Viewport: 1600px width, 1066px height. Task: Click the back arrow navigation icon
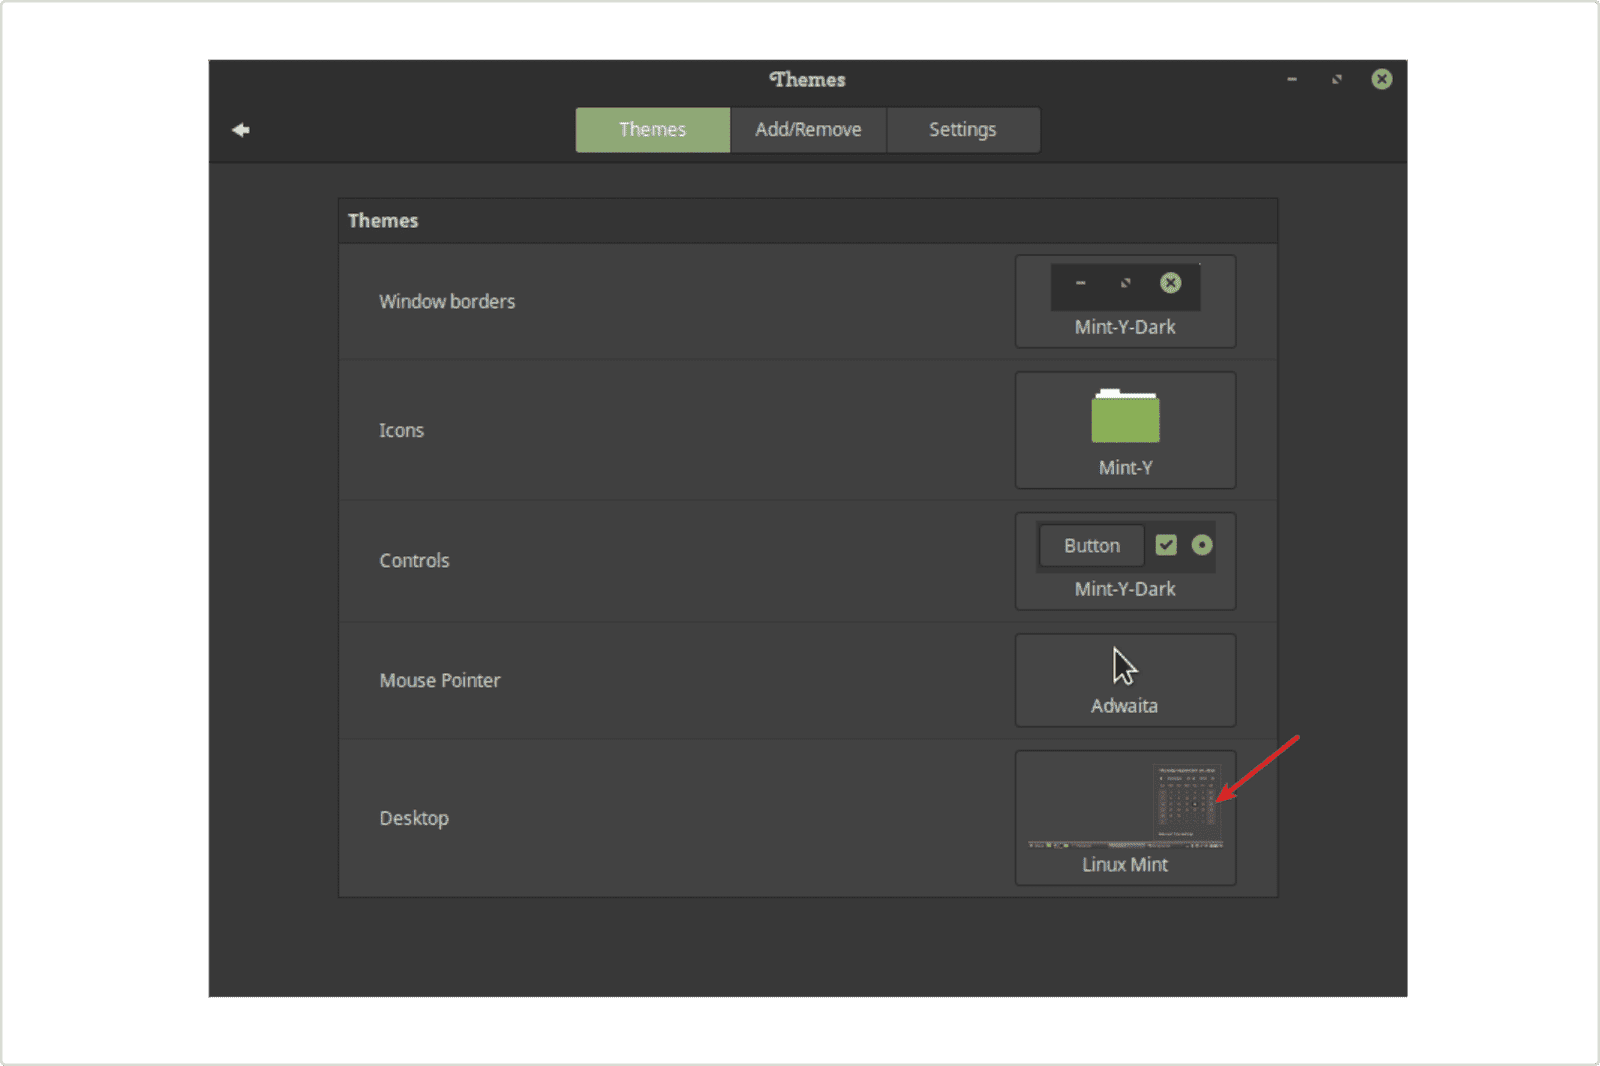point(240,129)
